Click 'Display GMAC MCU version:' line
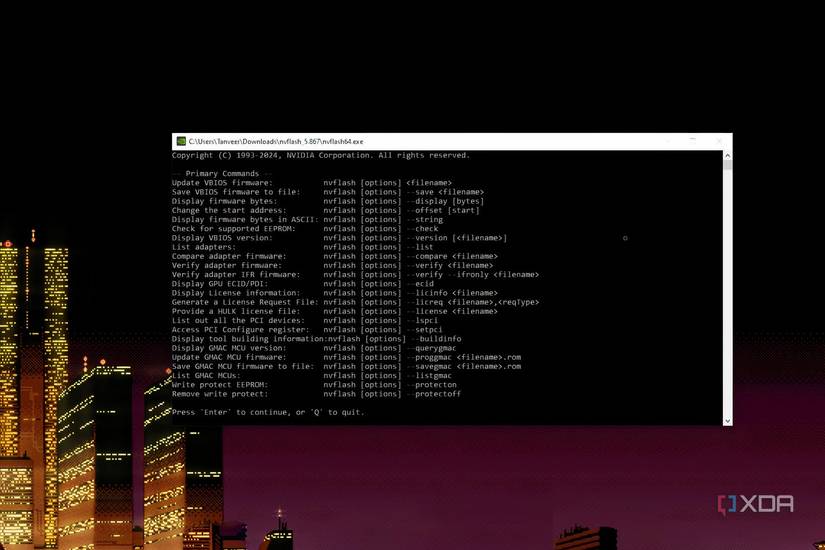 (314, 348)
